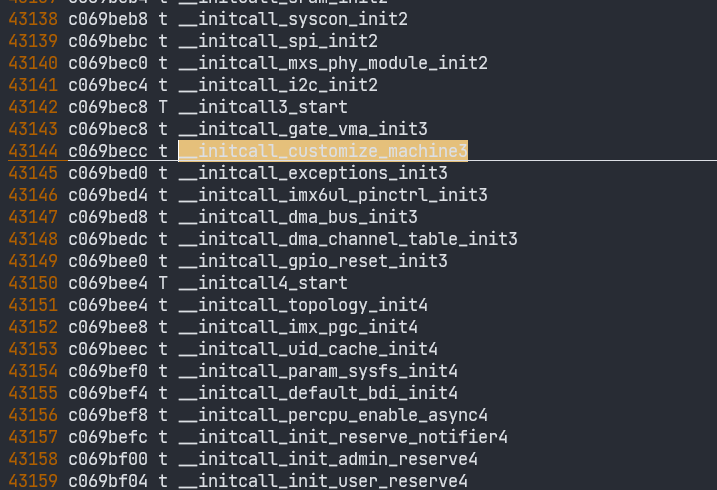Click the __initcall3_start symbol text
The width and height of the screenshot is (717, 490).
pyautogui.click(x=263, y=107)
